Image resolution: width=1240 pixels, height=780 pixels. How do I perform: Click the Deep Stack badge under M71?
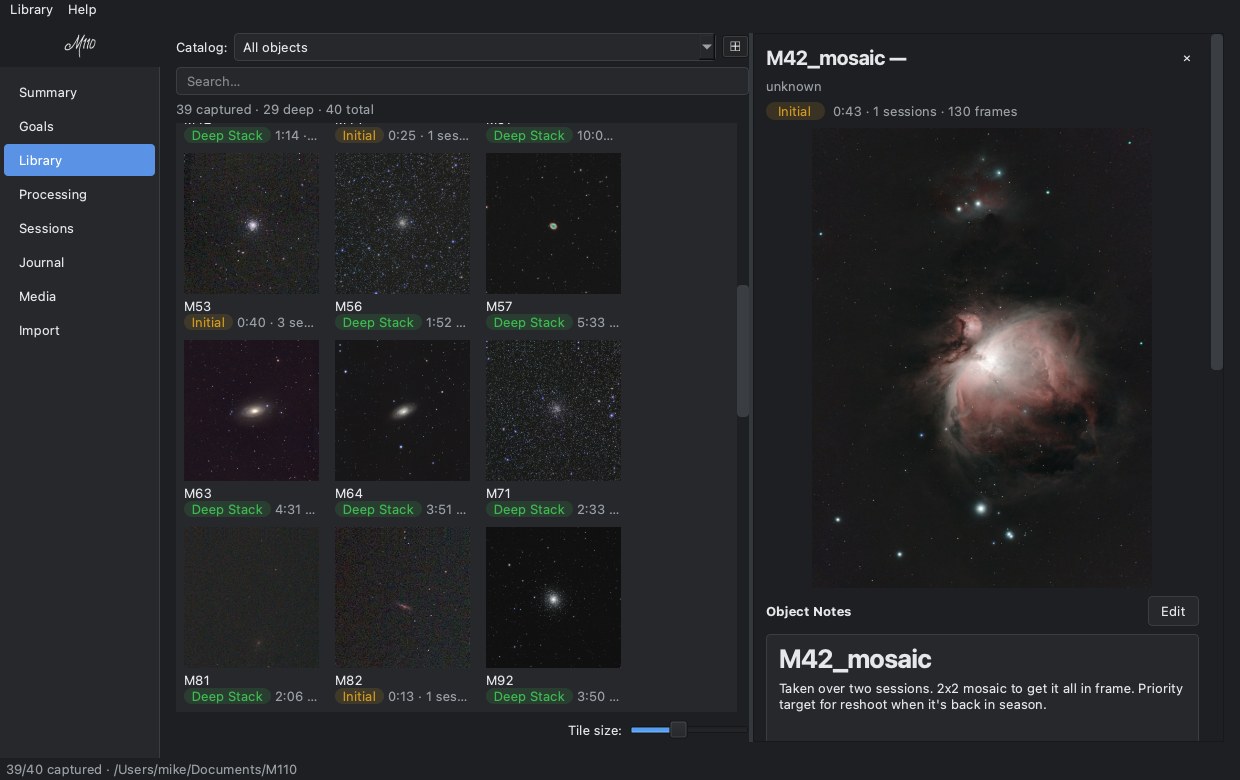click(x=529, y=510)
